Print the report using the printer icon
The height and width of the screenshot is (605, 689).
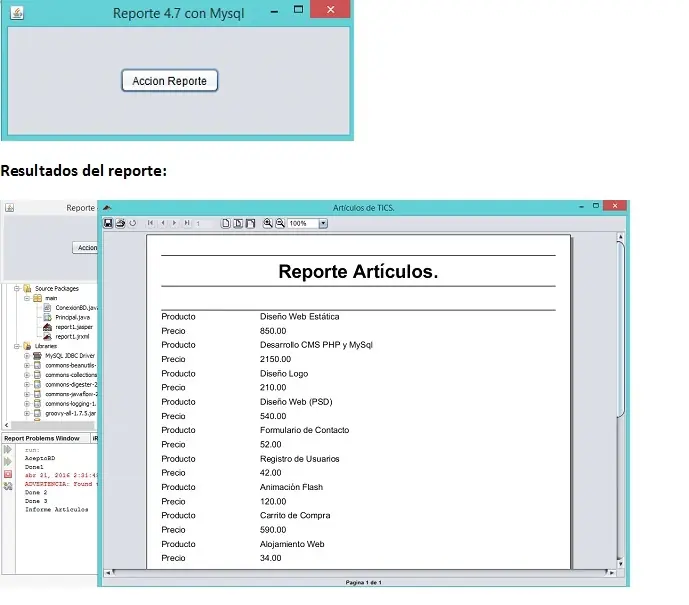pyautogui.click(x=120, y=223)
